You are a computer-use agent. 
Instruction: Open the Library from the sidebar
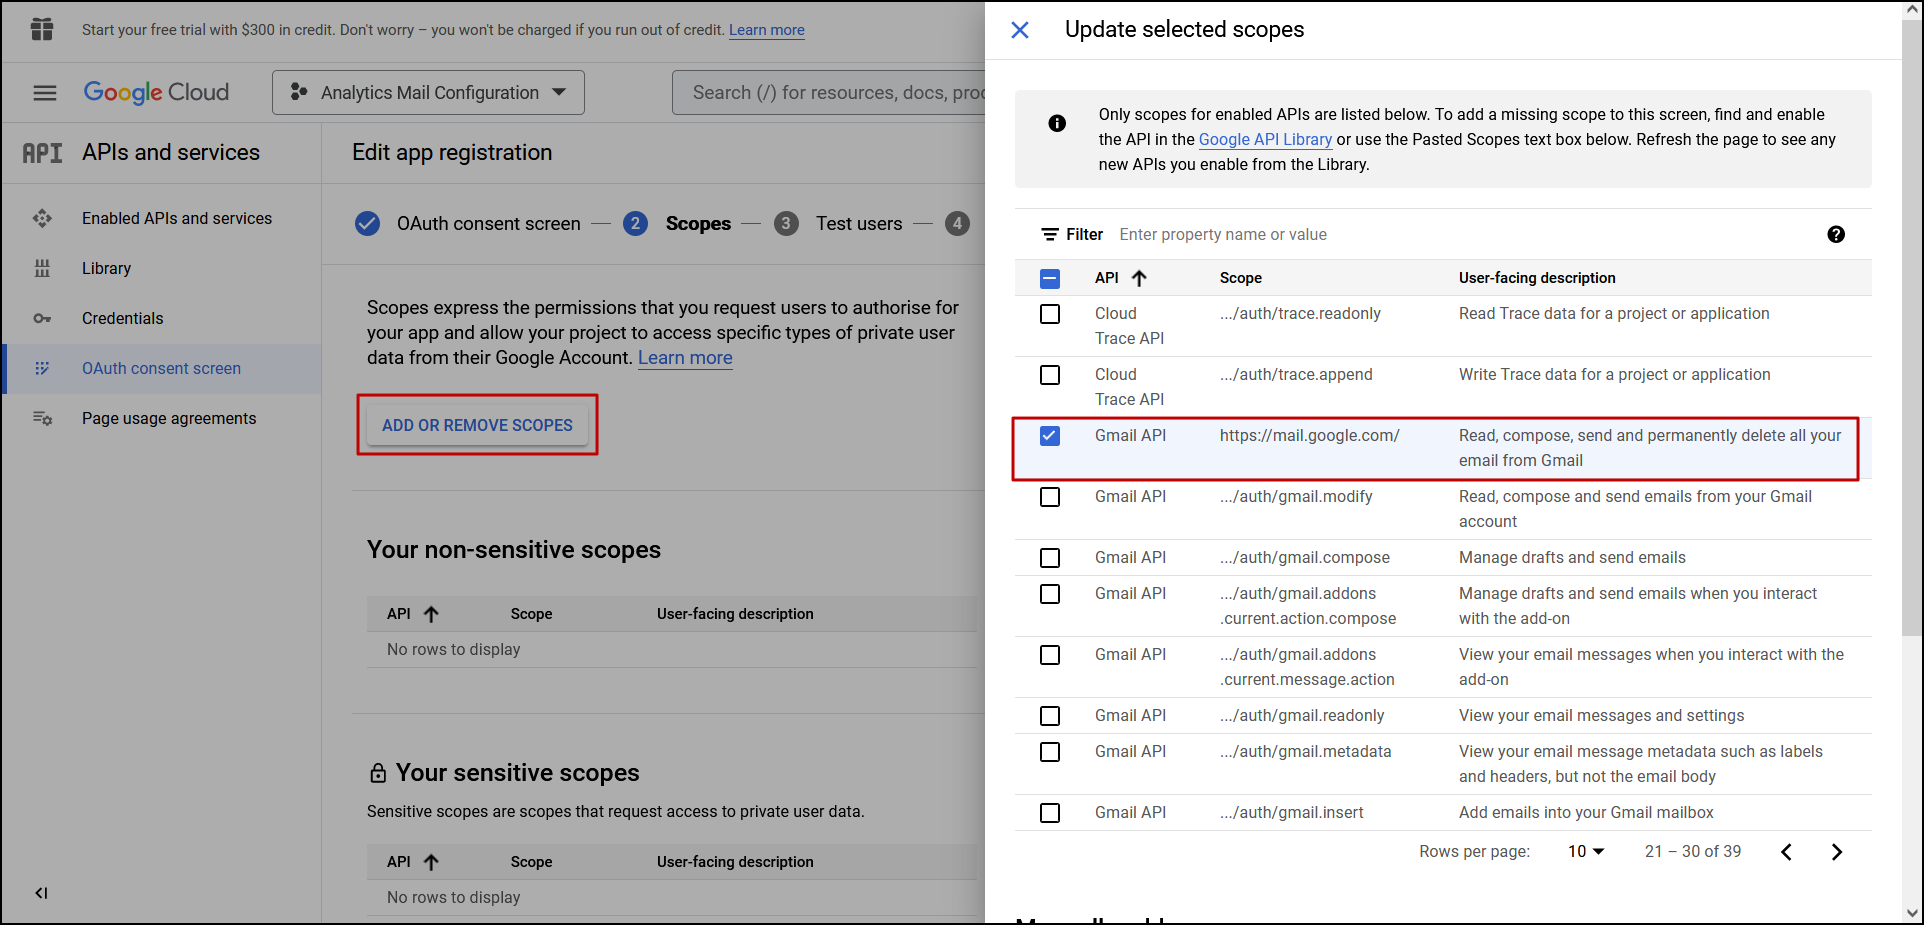pyautogui.click(x=106, y=268)
